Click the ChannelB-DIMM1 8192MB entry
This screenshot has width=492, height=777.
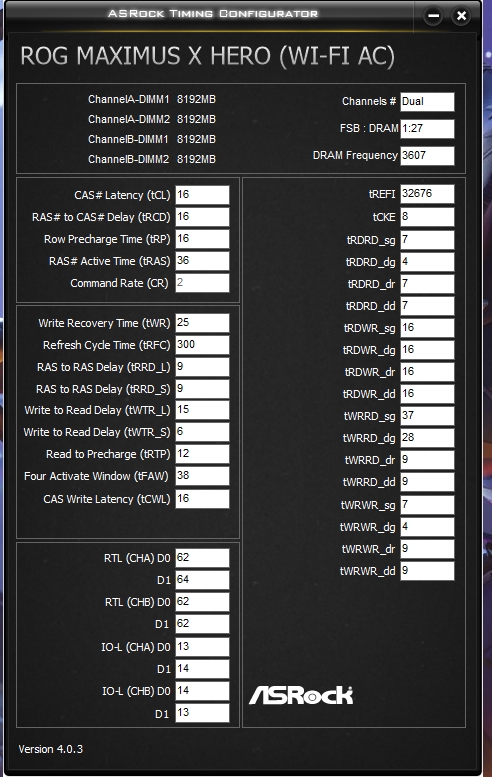point(152,139)
